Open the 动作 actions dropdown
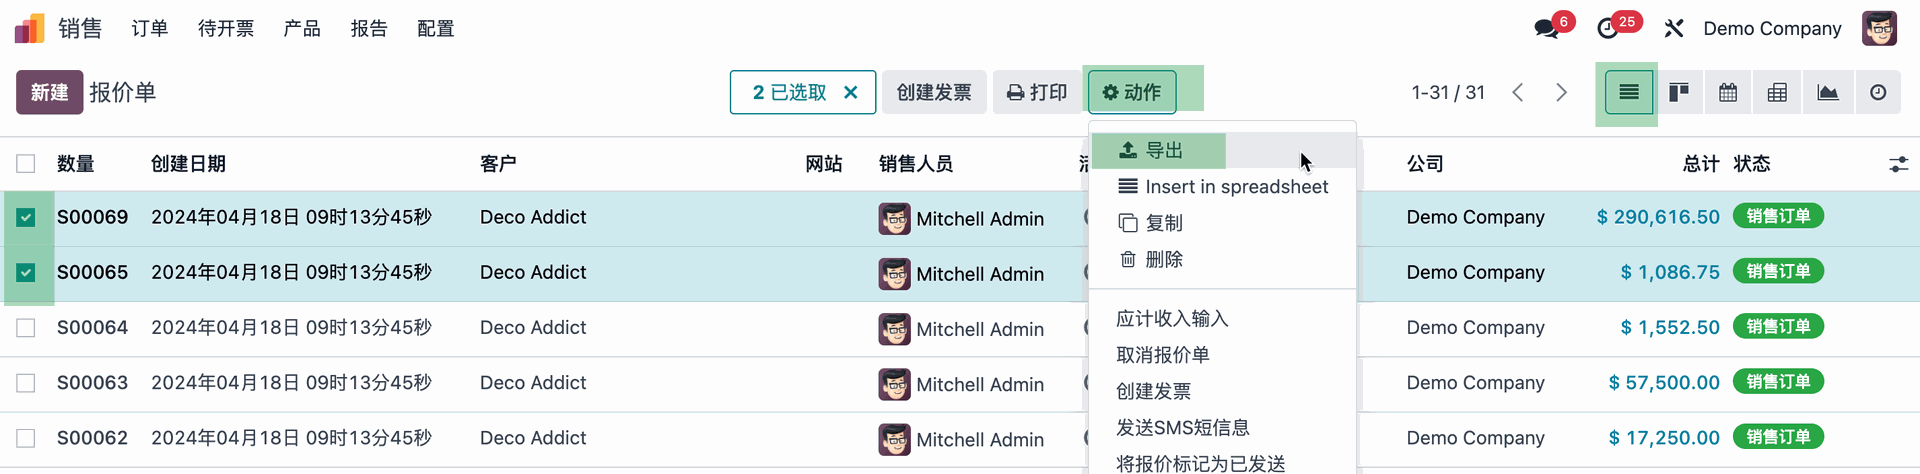Screen dimensions: 1920x474 [1132, 93]
